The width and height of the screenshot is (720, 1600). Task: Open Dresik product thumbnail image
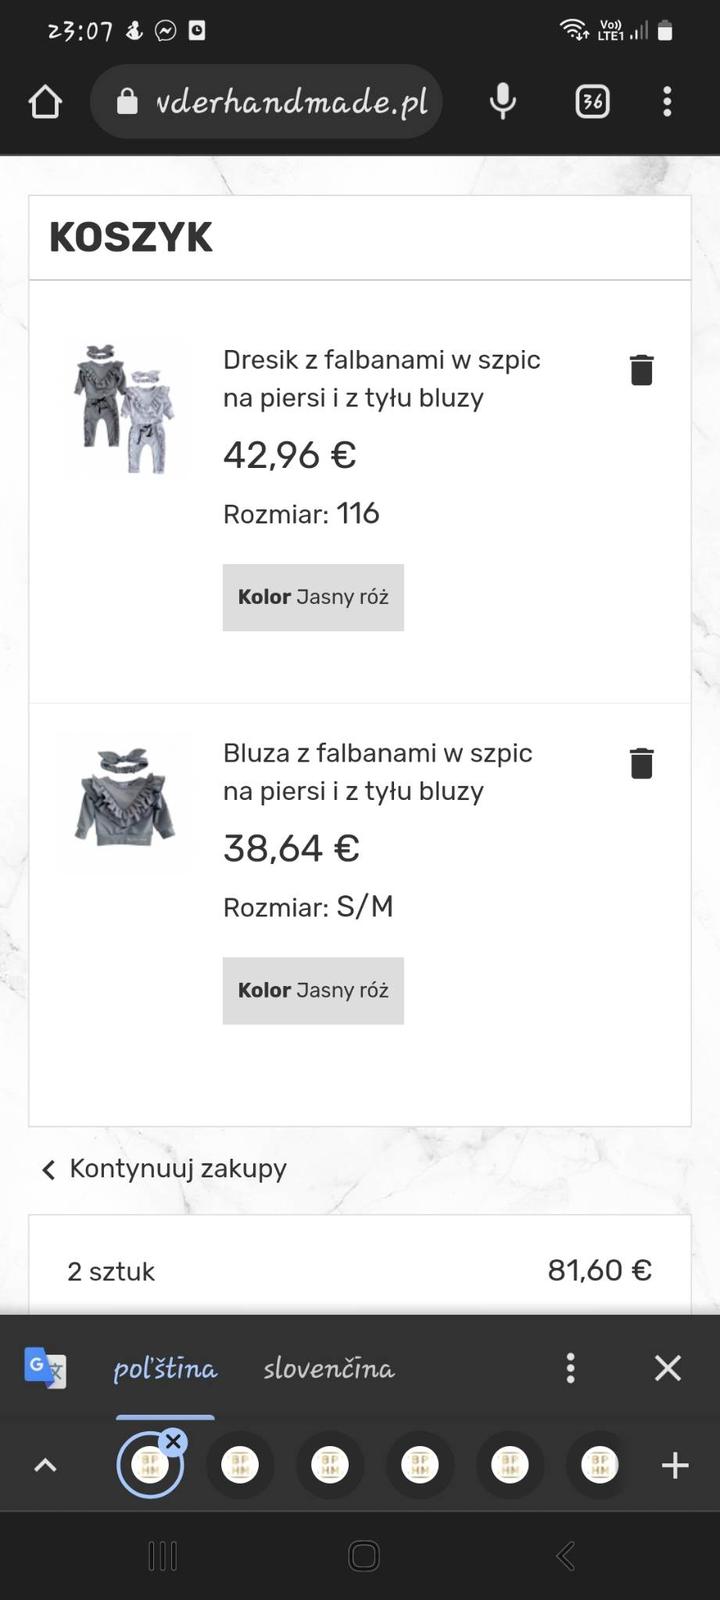tap(125, 408)
